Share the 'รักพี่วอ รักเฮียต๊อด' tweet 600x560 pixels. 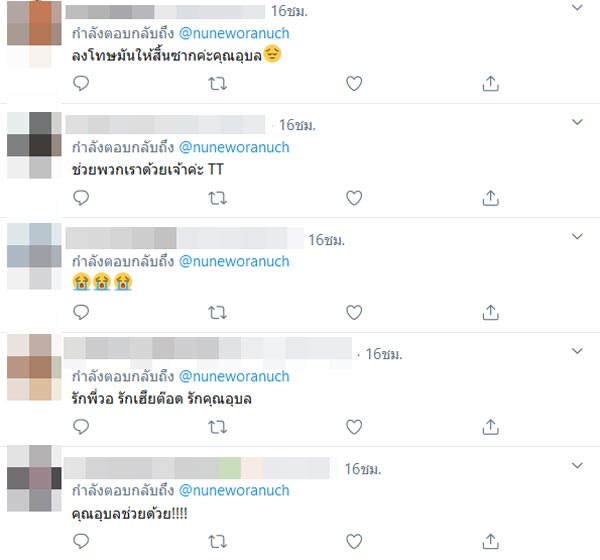[x=491, y=427]
